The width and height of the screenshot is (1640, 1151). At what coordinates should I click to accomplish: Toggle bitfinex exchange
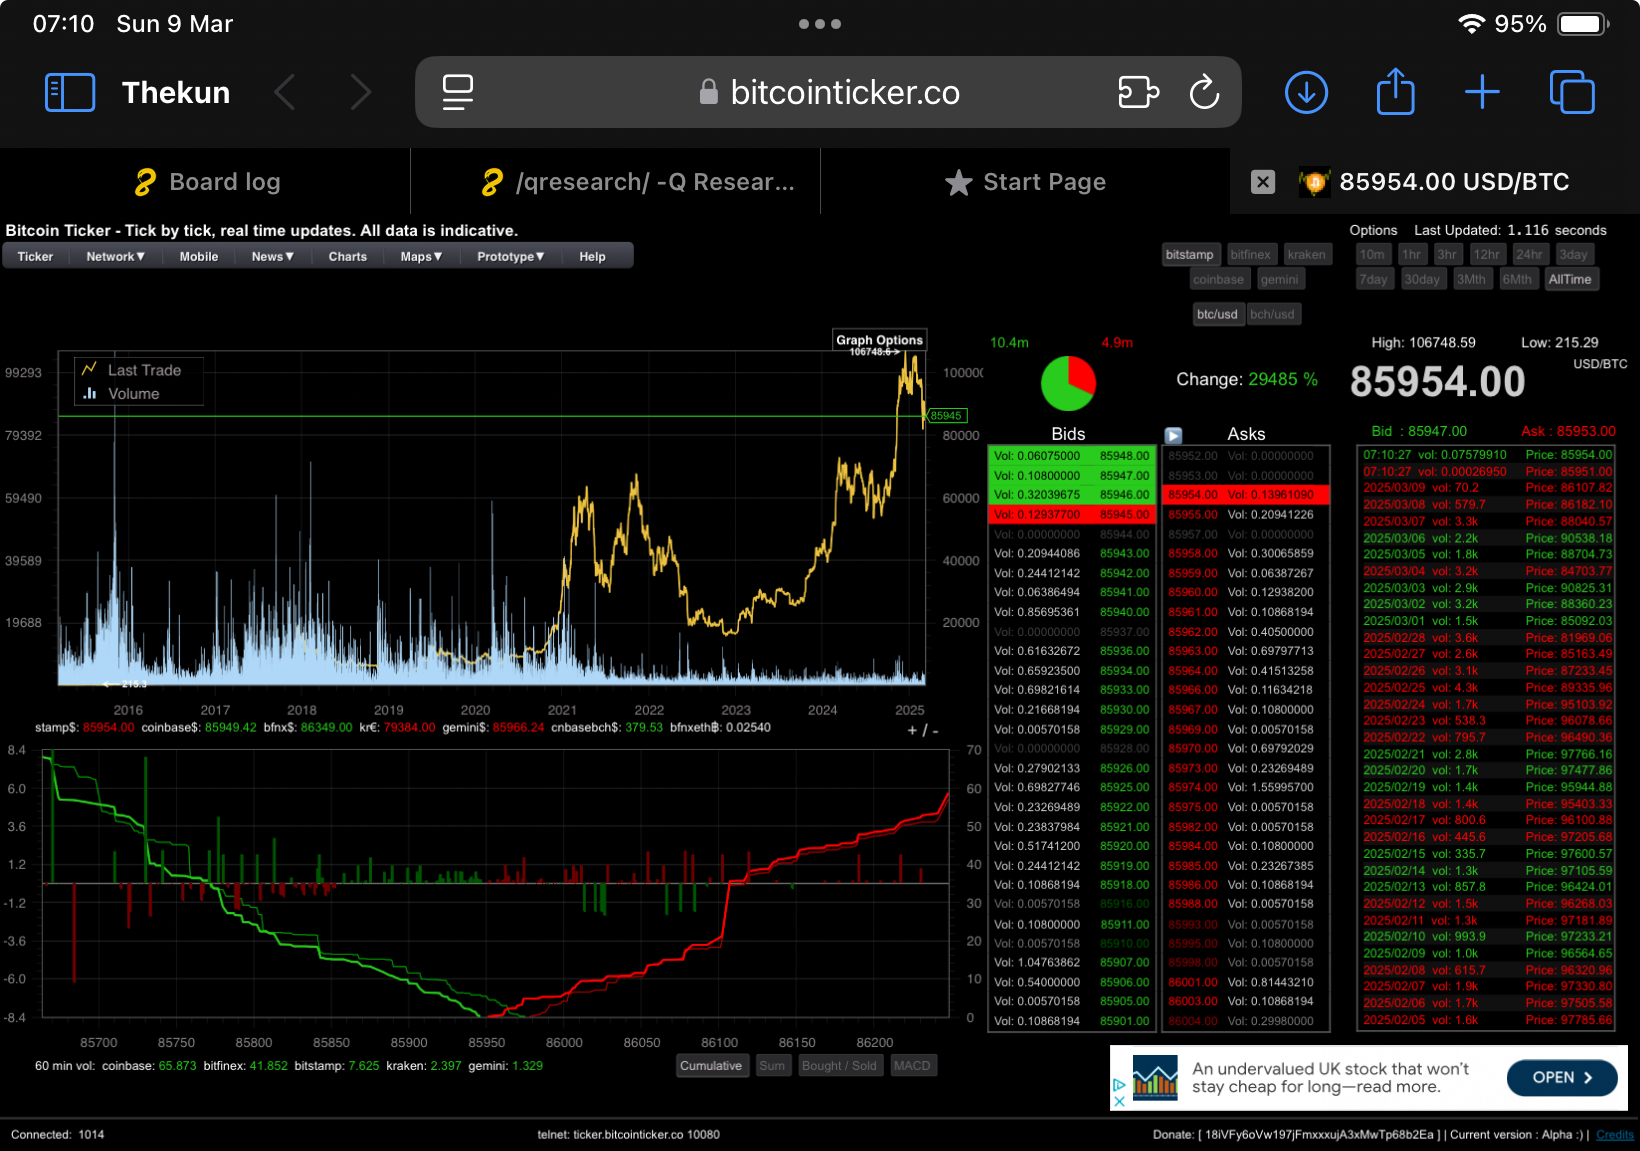[1250, 255]
